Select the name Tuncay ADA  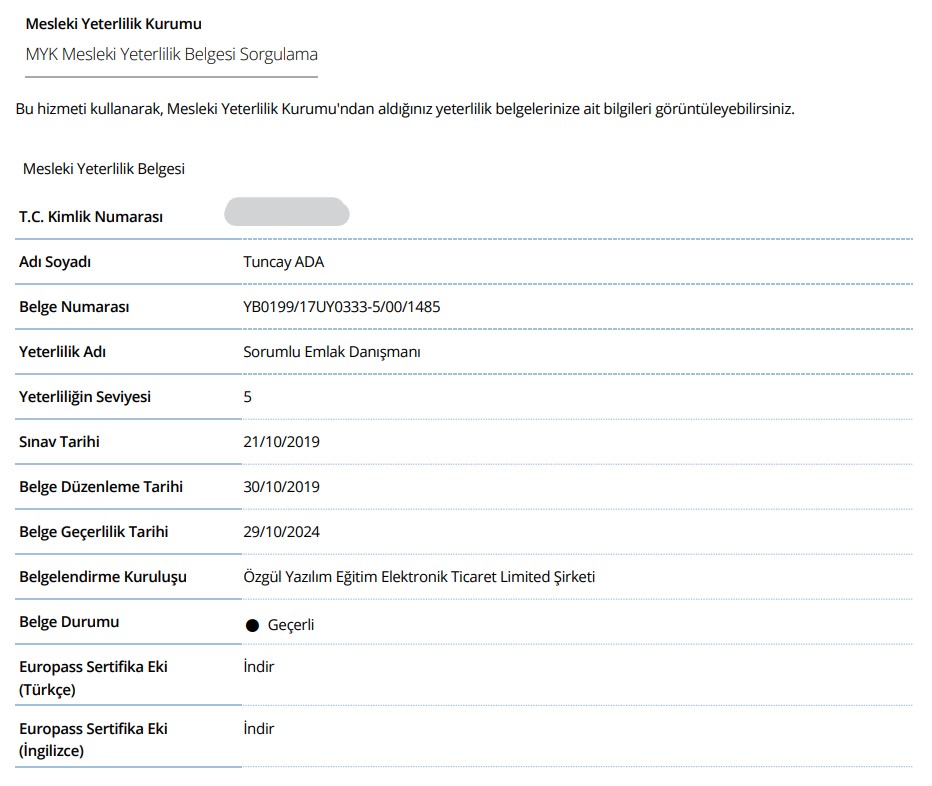pos(284,262)
